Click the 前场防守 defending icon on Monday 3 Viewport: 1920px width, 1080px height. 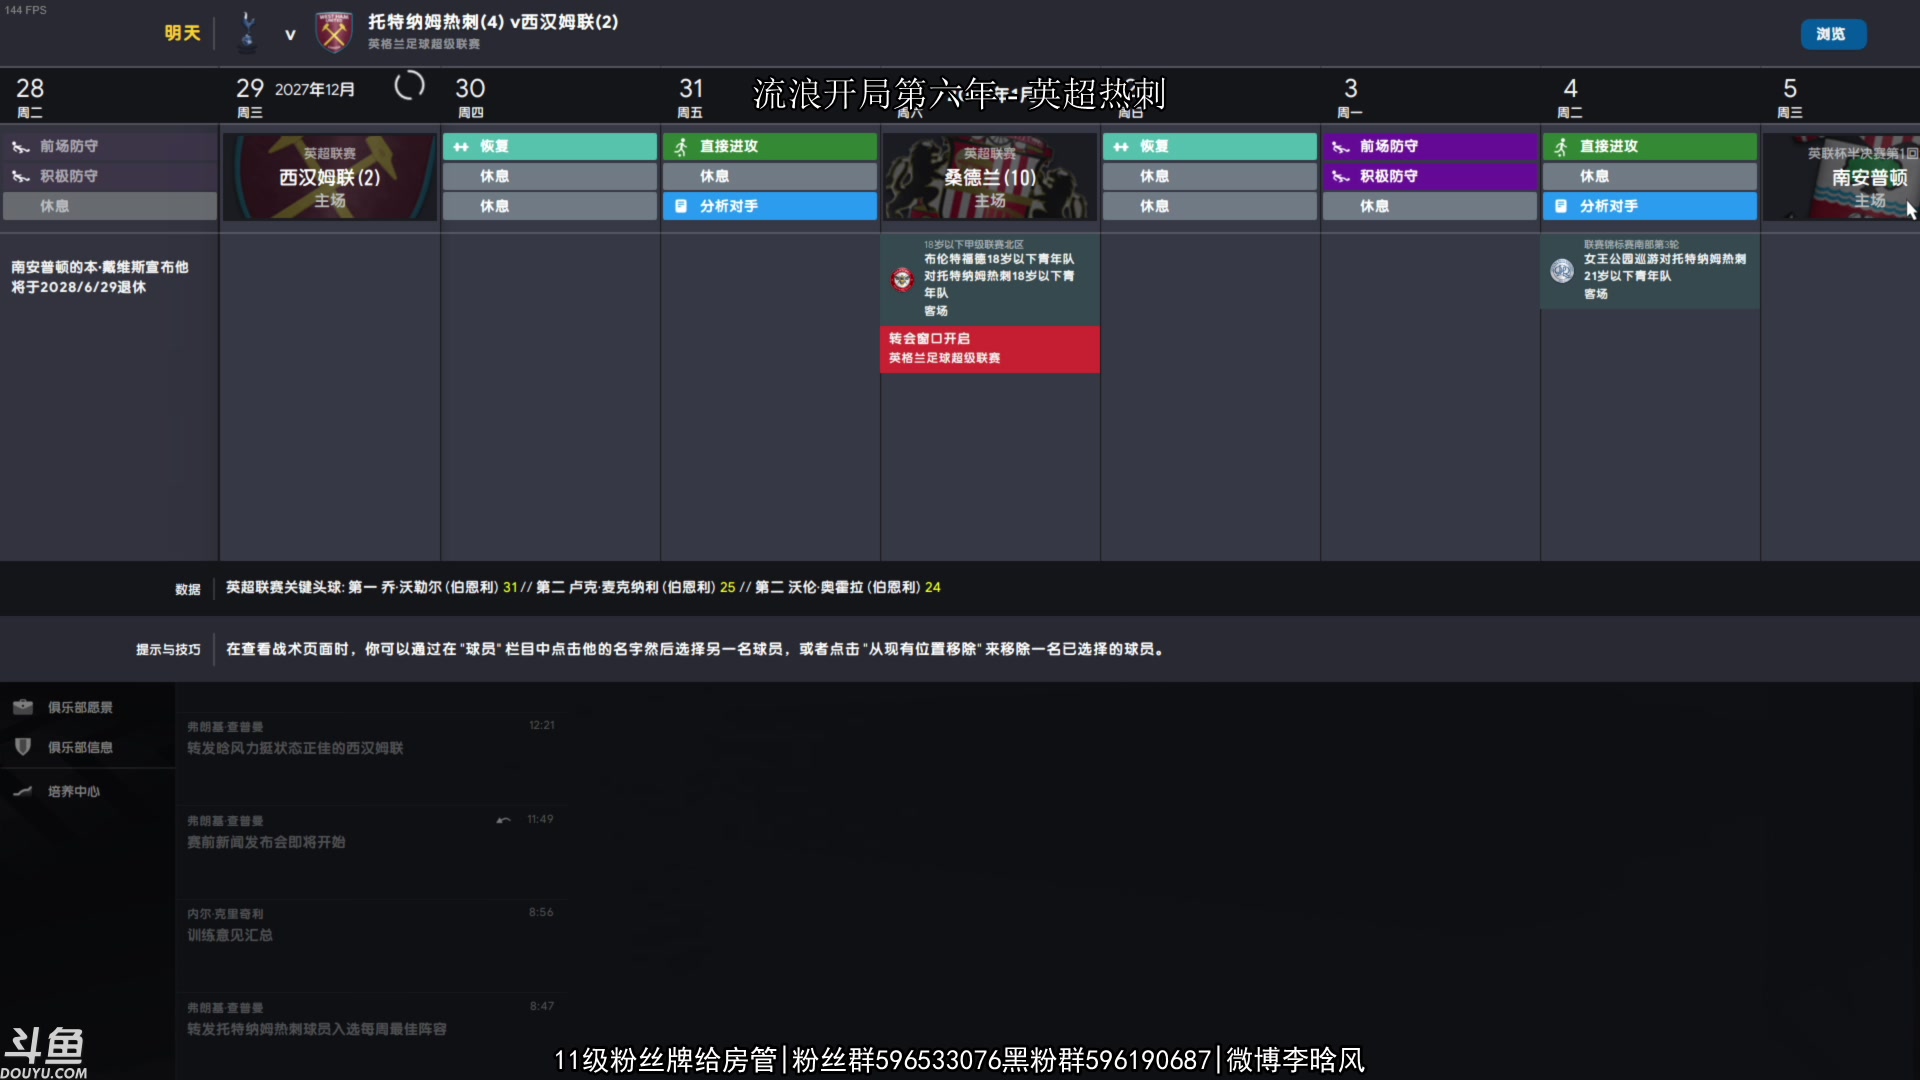click(x=1341, y=147)
